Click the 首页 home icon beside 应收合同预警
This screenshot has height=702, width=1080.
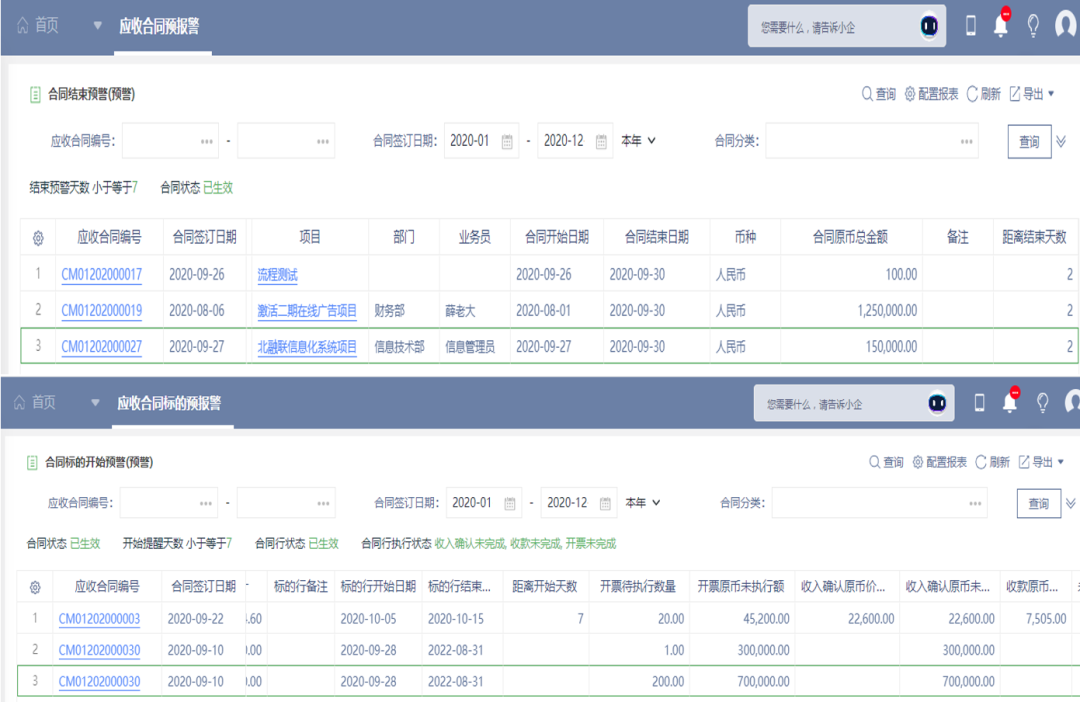23,26
